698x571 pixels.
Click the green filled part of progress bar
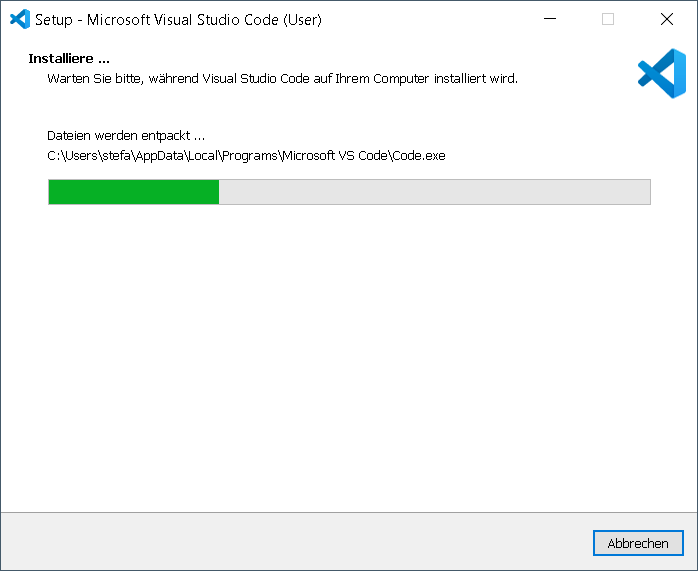(x=133, y=192)
